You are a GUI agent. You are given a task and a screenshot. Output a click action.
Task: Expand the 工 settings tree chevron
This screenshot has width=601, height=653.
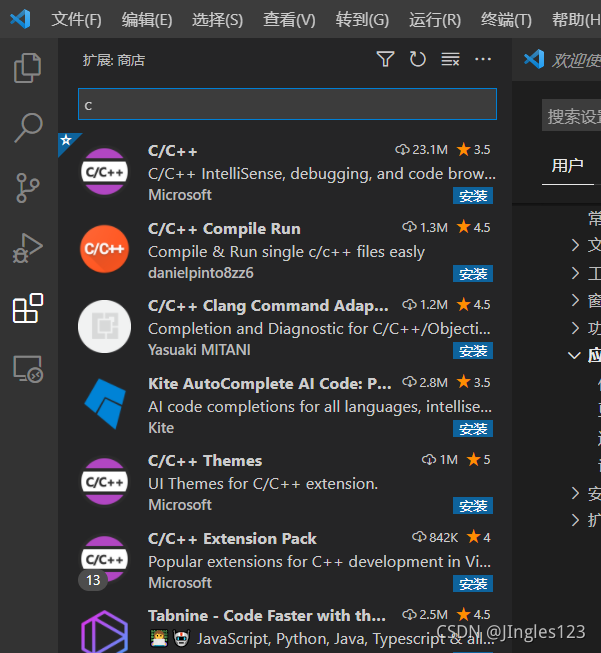click(x=575, y=273)
